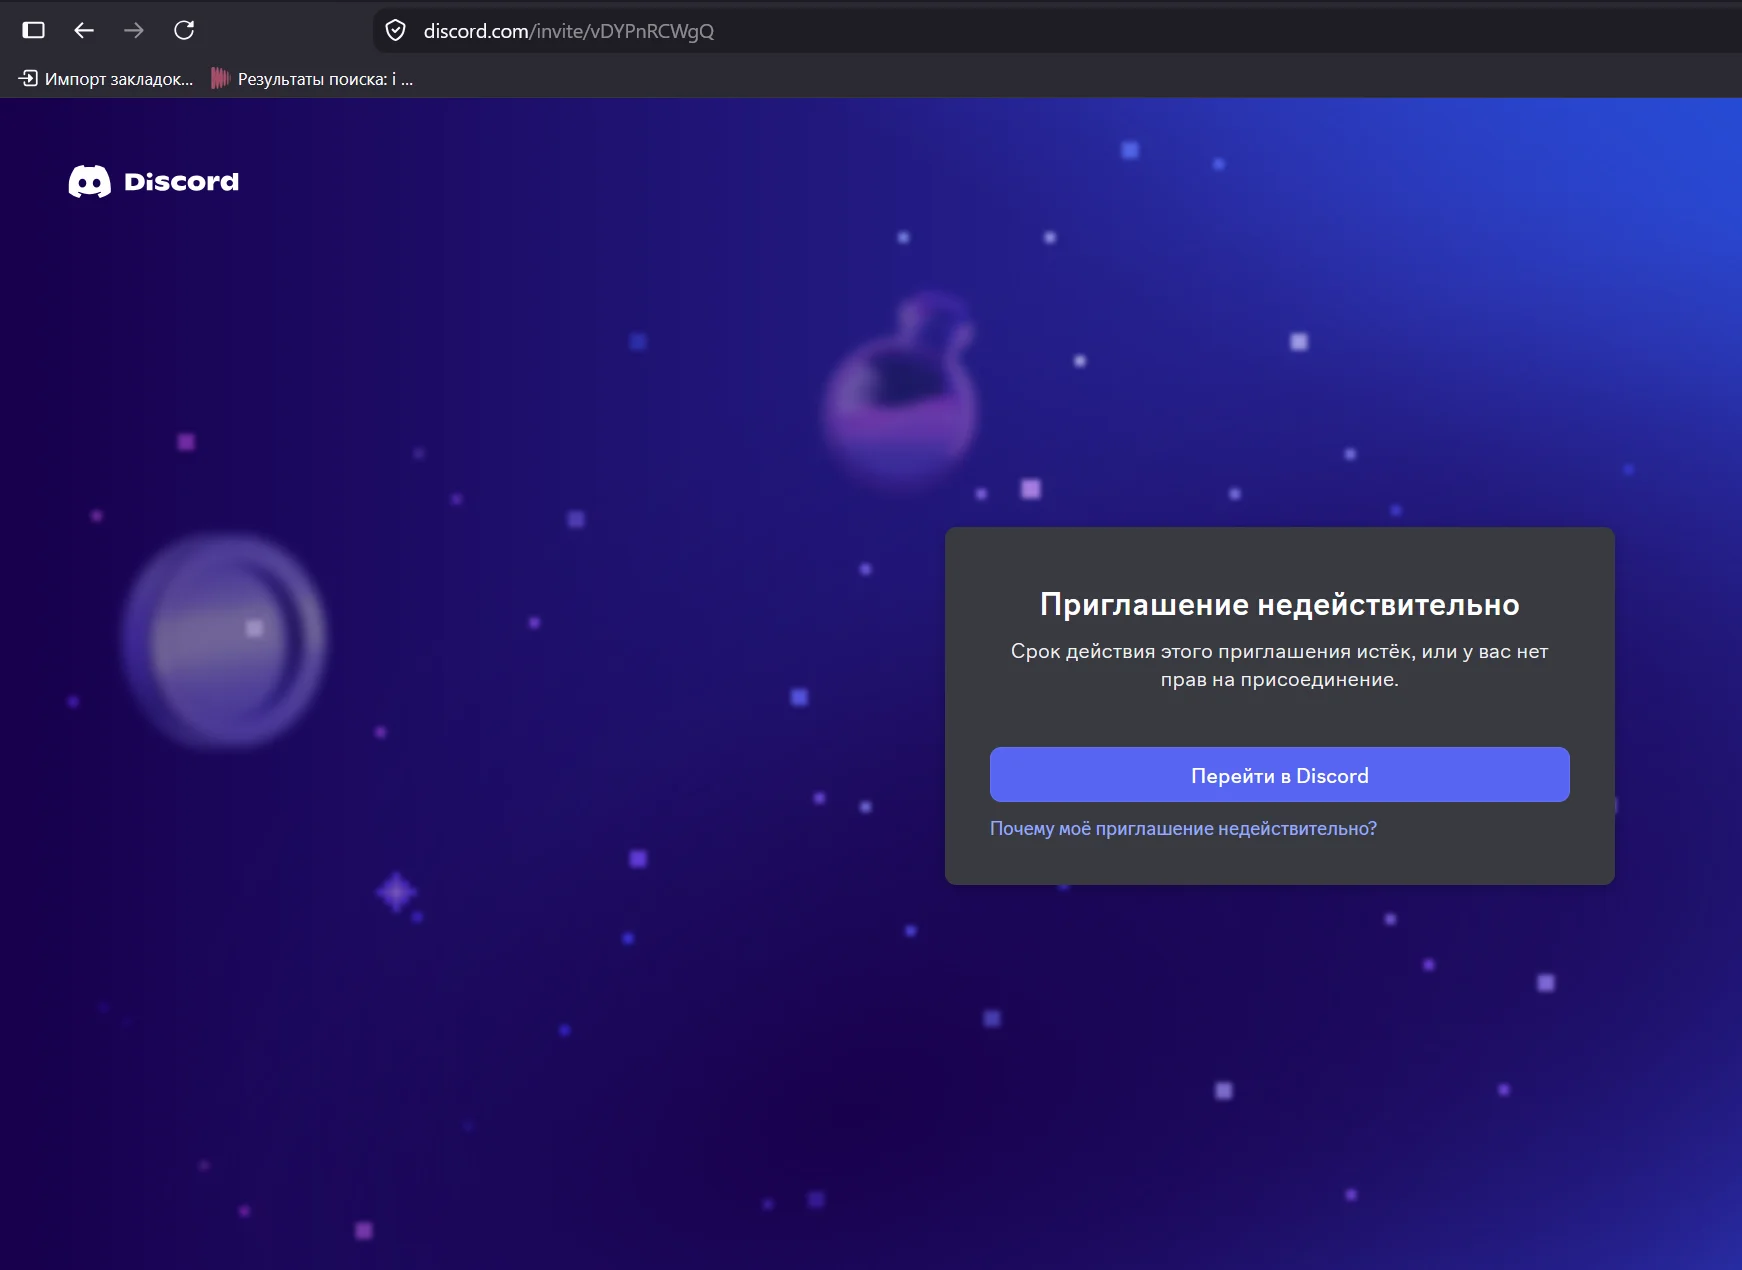Click the 'Приглашение недействительно' heading

point(1279,604)
